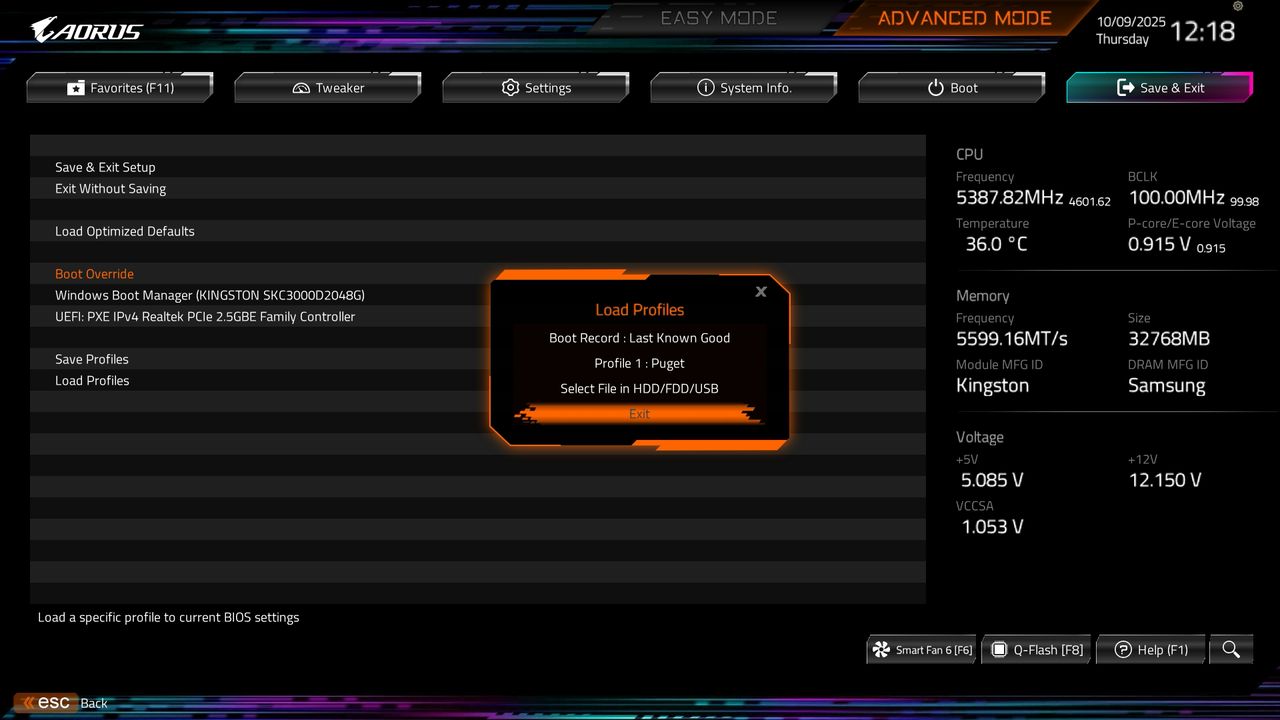Screen dimensions: 1280x720
Task: Boot override to Windows Boot Manager KINGSTON drive
Action: coord(210,295)
